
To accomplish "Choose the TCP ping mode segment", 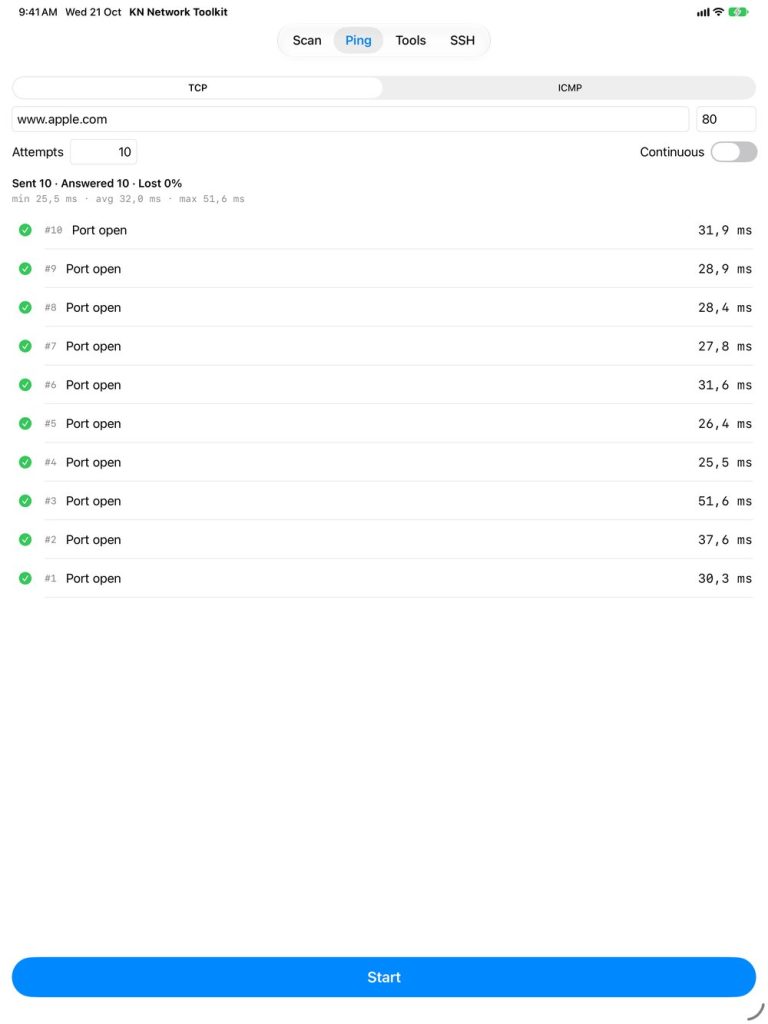I will [x=197, y=88].
